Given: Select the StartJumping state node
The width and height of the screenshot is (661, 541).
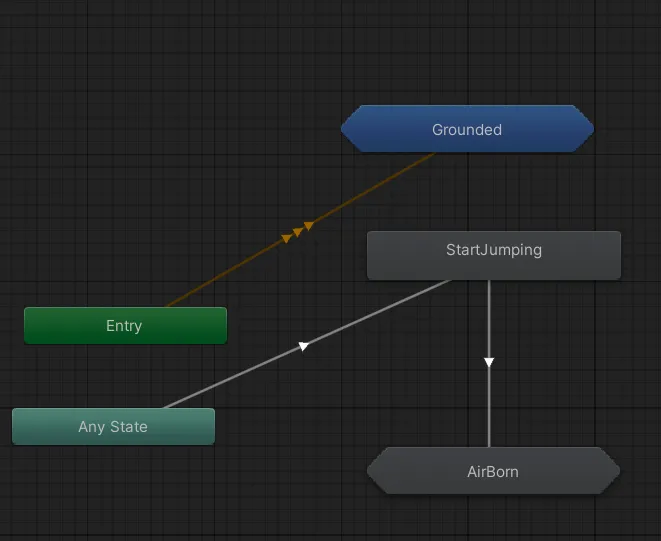Looking at the screenshot, I should [x=494, y=255].
